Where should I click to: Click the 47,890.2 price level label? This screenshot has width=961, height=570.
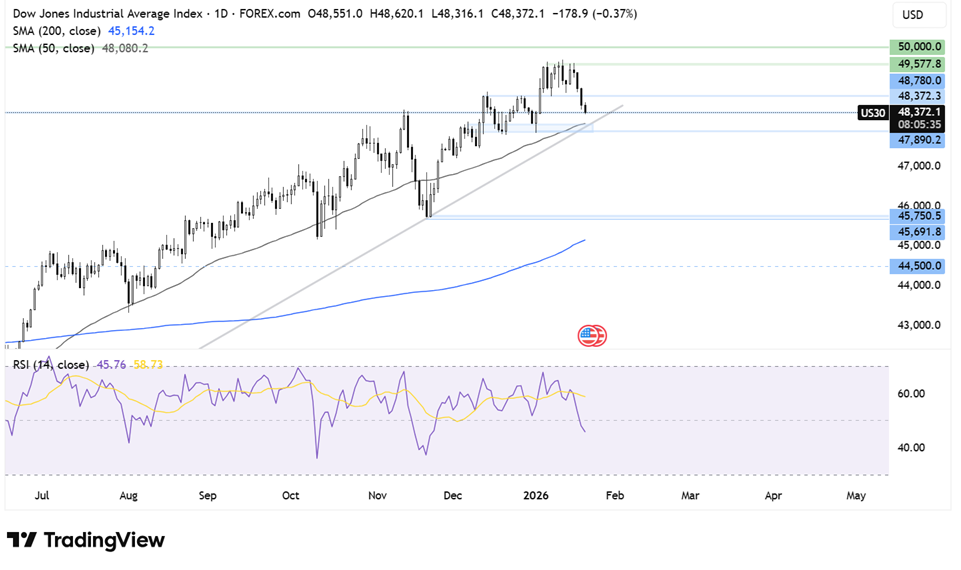tap(917, 140)
